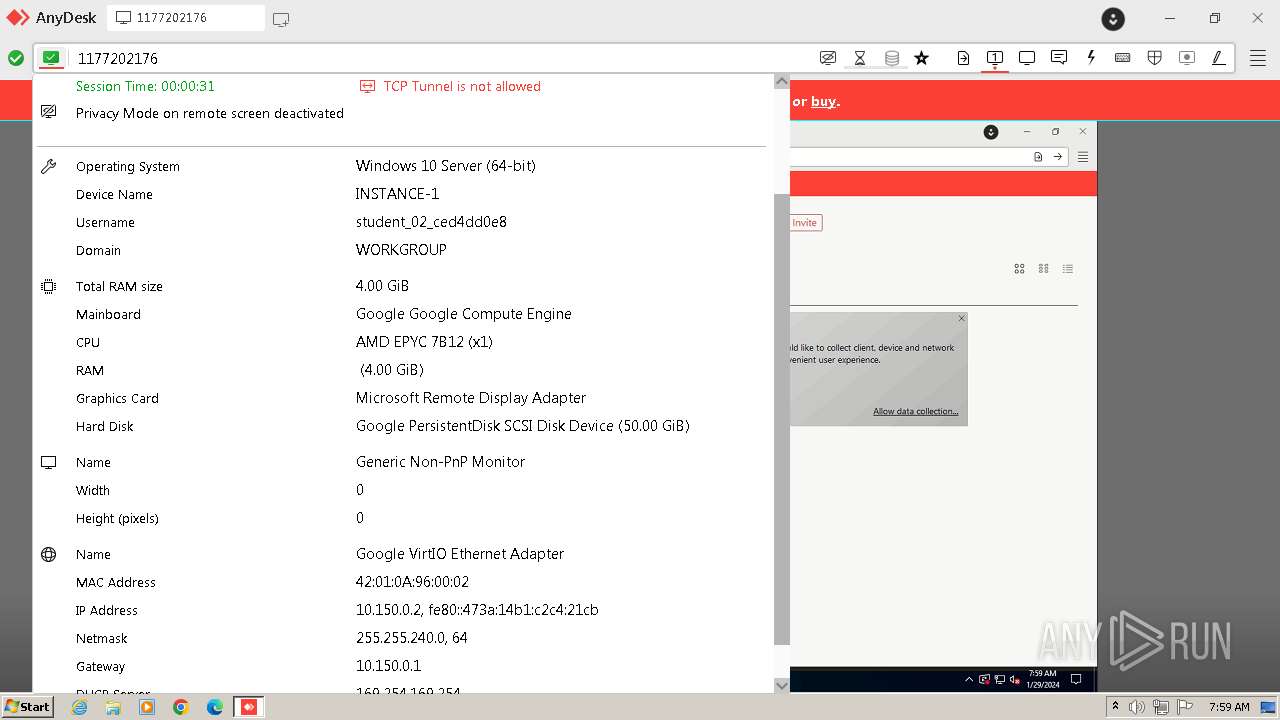Click volume speaker icon in system tray

coord(1137,707)
